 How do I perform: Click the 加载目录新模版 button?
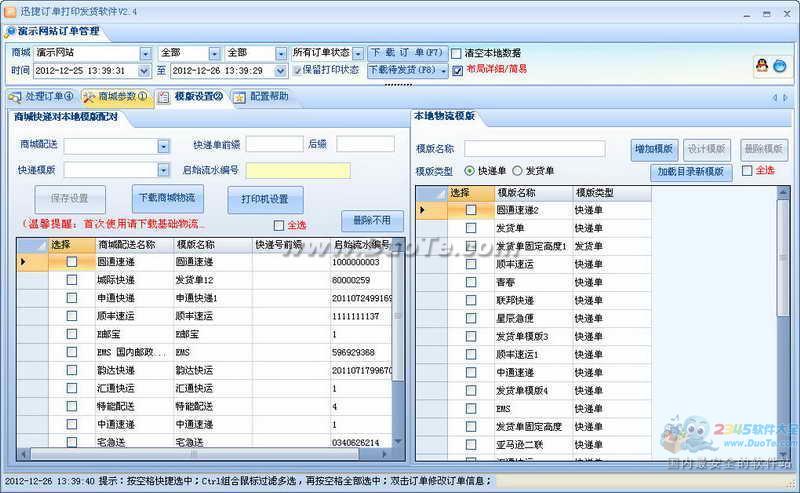point(690,172)
